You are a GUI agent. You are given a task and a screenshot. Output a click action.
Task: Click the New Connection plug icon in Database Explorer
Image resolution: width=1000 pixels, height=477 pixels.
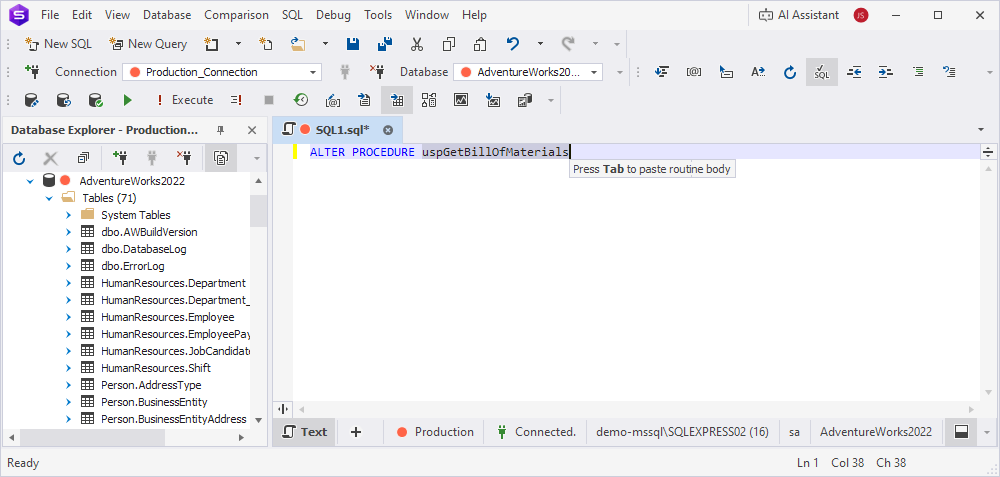pos(121,158)
